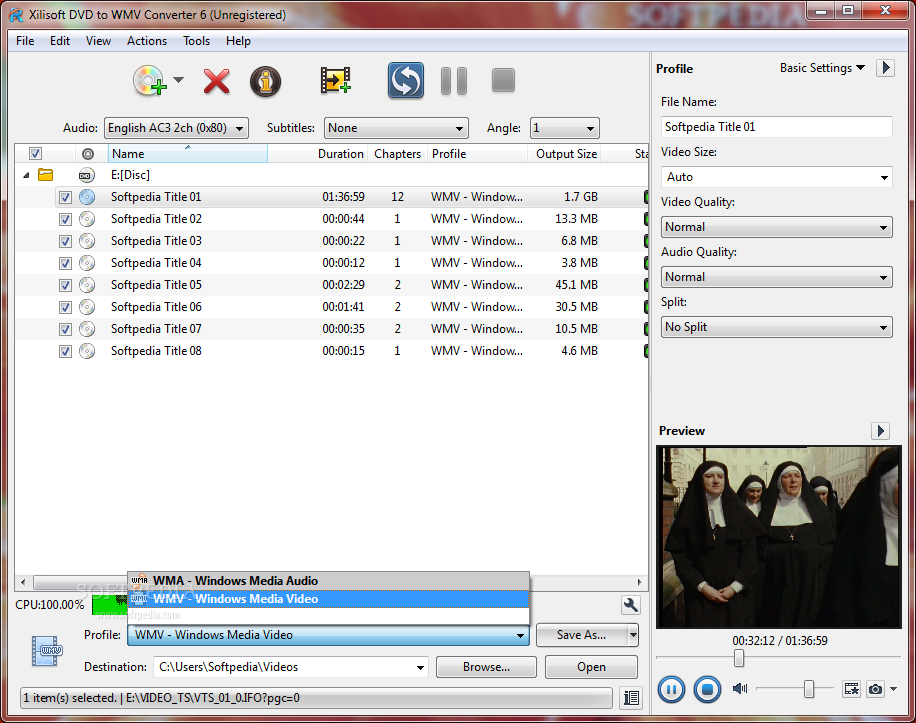
Task: Sort by the Output Size column header
Action: click(x=566, y=154)
